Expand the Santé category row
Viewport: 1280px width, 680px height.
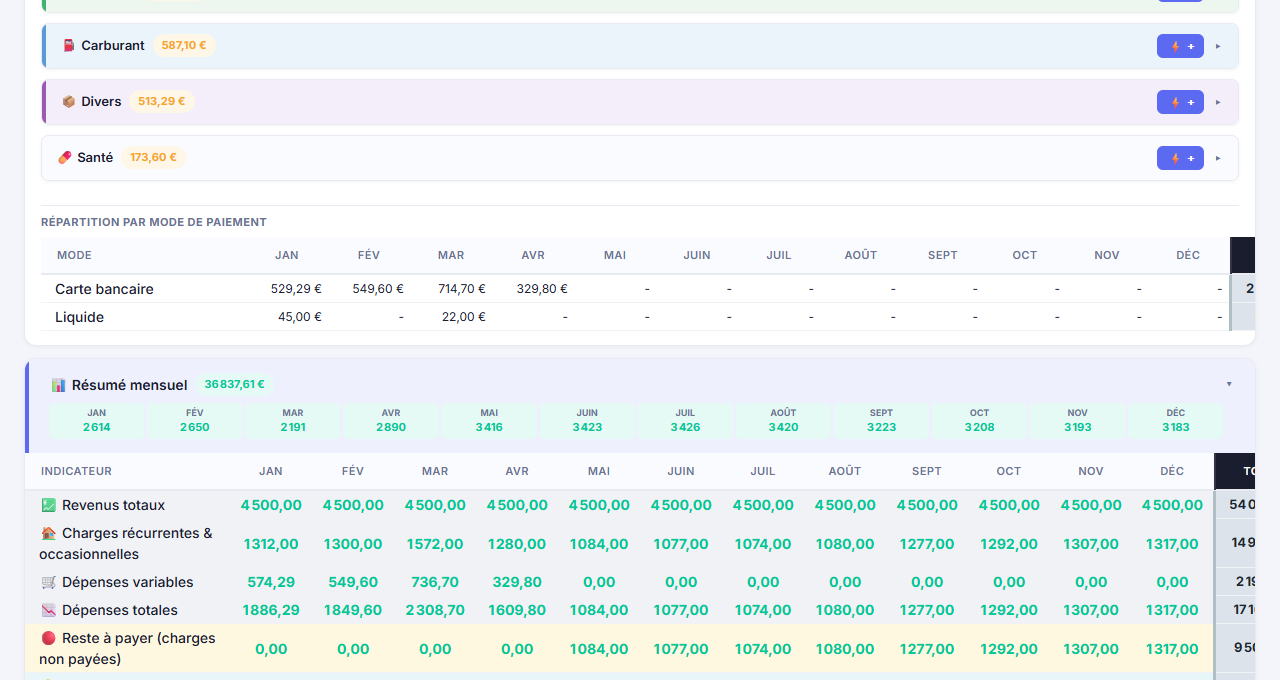(1218, 158)
